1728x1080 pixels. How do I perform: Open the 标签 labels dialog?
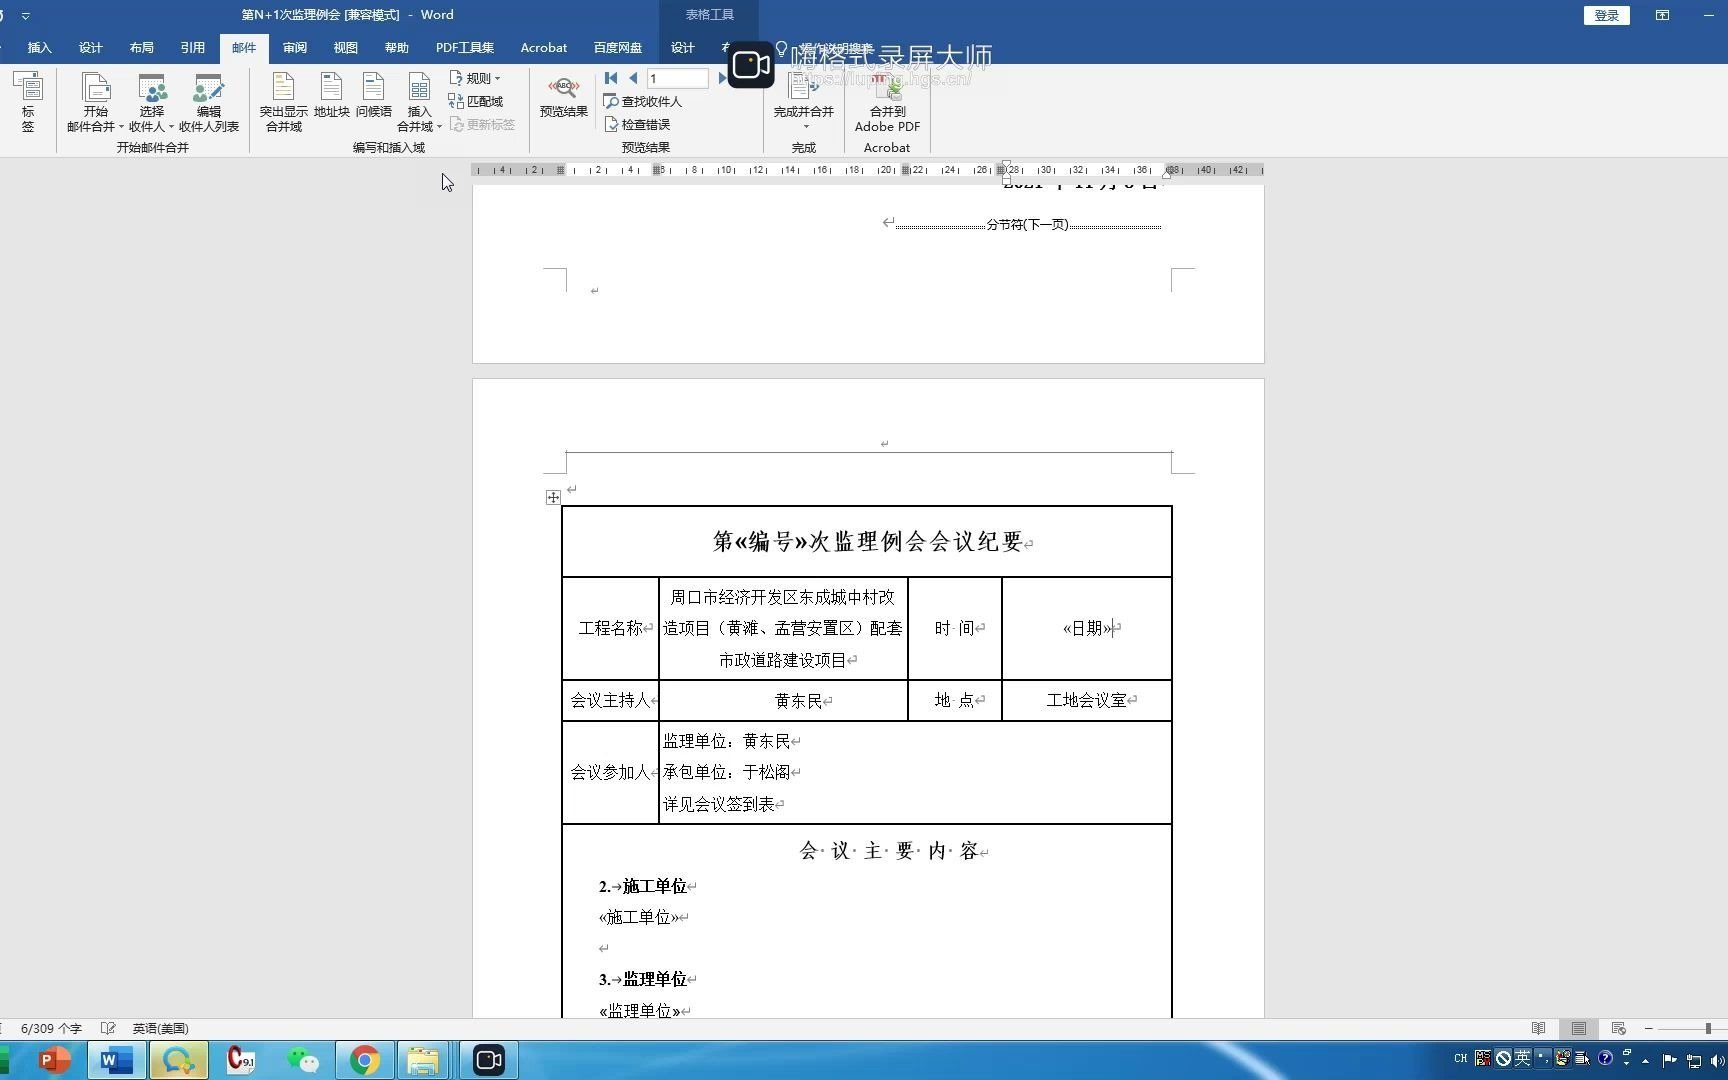point(27,100)
